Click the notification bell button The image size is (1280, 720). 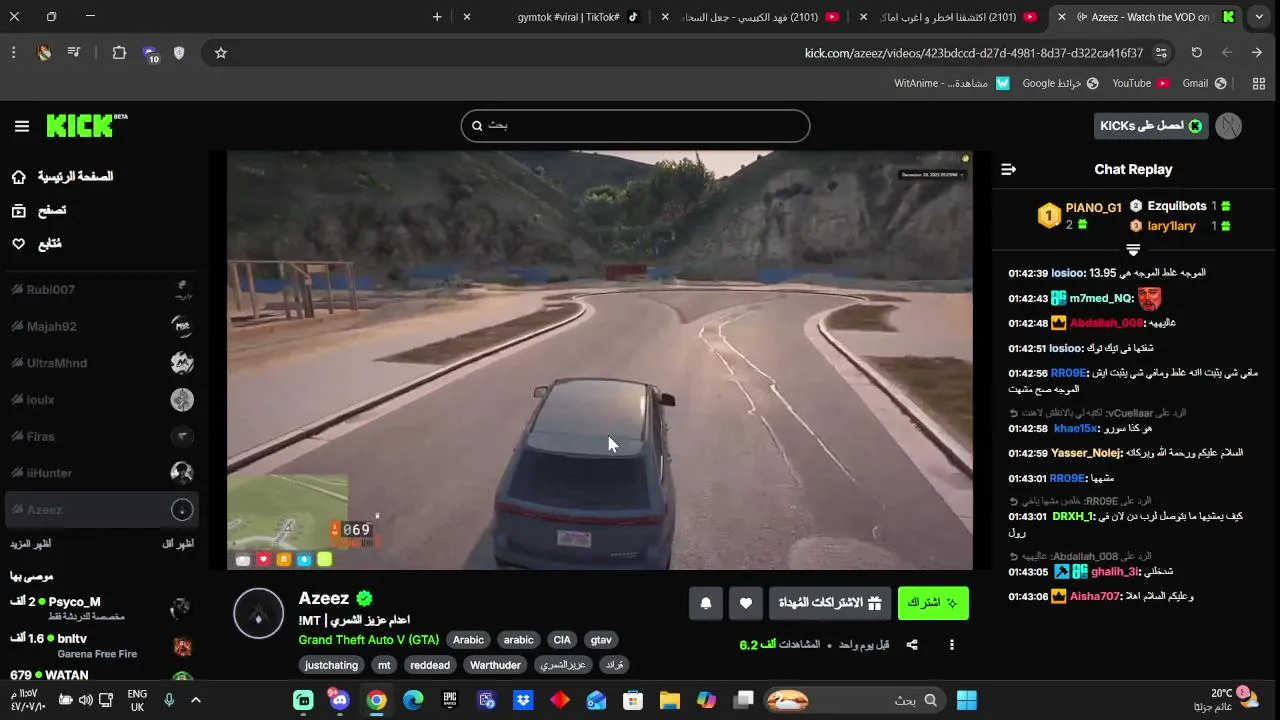point(706,603)
